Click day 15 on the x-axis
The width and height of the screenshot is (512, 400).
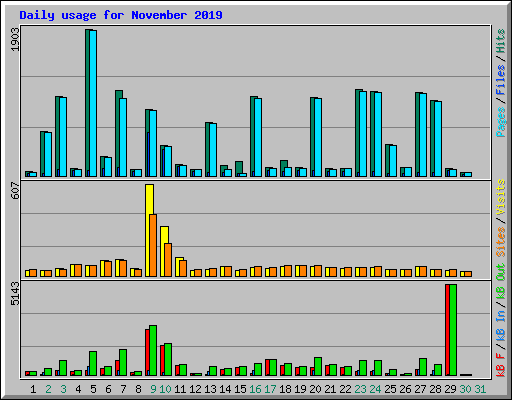pyautogui.click(x=240, y=389)
